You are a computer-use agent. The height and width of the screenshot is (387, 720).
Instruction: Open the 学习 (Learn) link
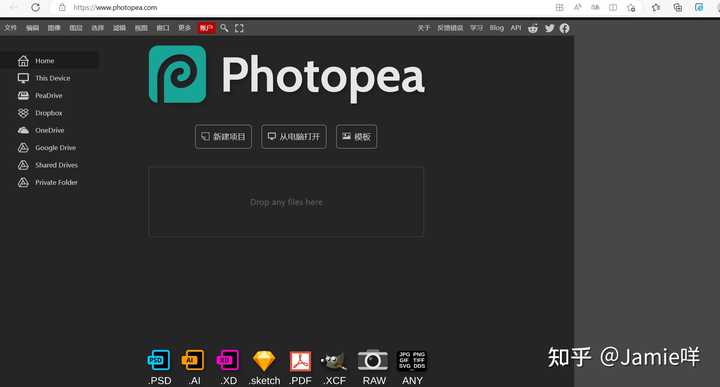tap(477, 28)
